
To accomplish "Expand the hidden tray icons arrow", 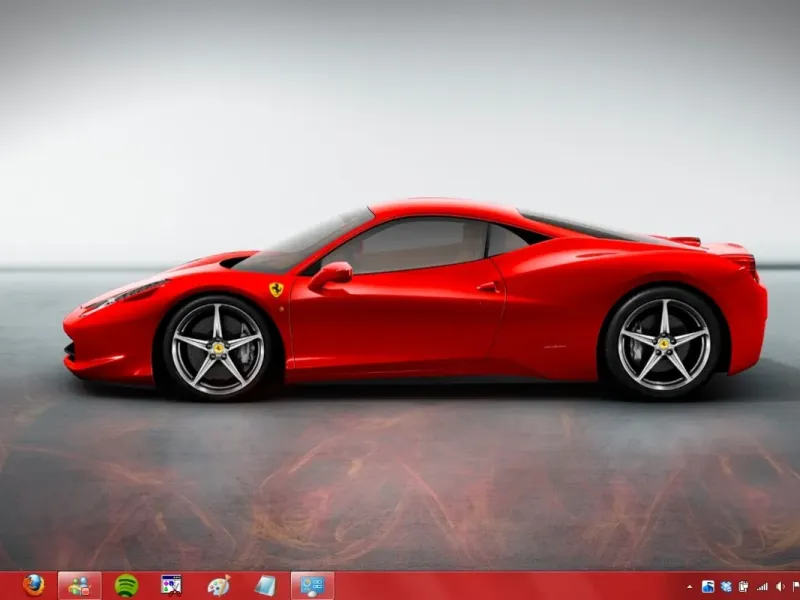I will [x=689, y=586].
